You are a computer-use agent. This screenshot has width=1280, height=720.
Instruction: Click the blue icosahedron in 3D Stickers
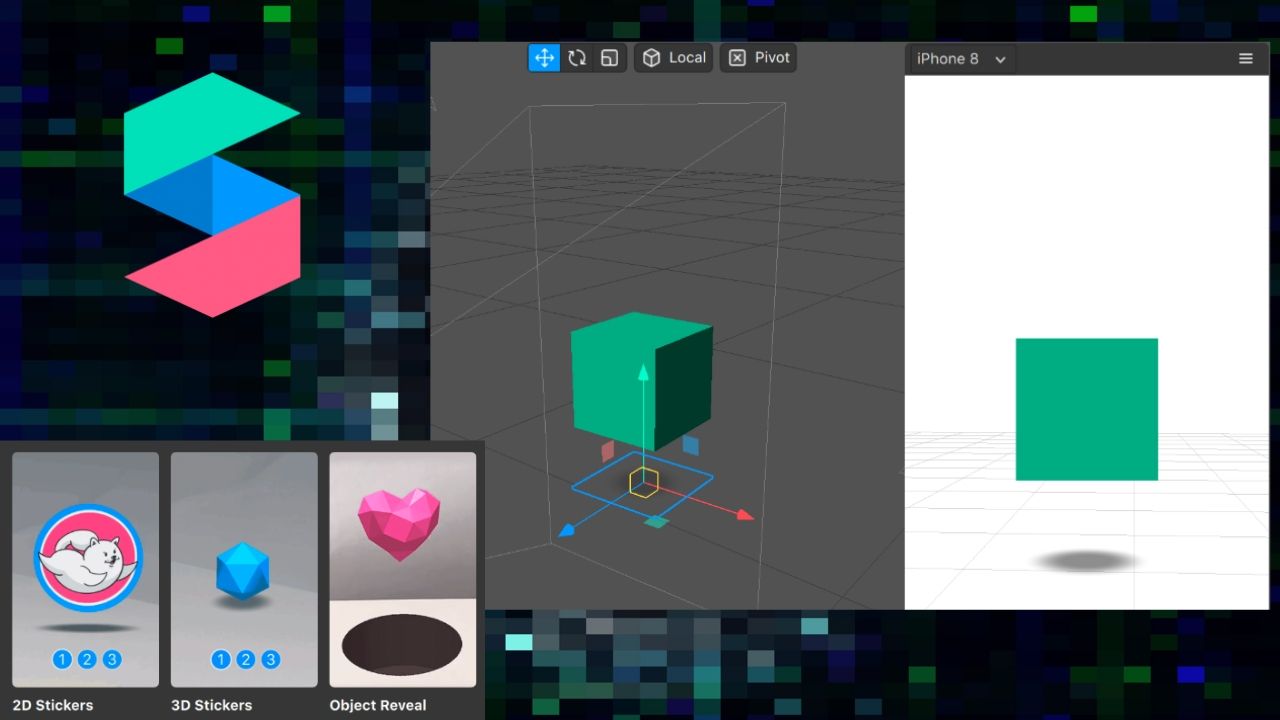click(x=243, y=570)
